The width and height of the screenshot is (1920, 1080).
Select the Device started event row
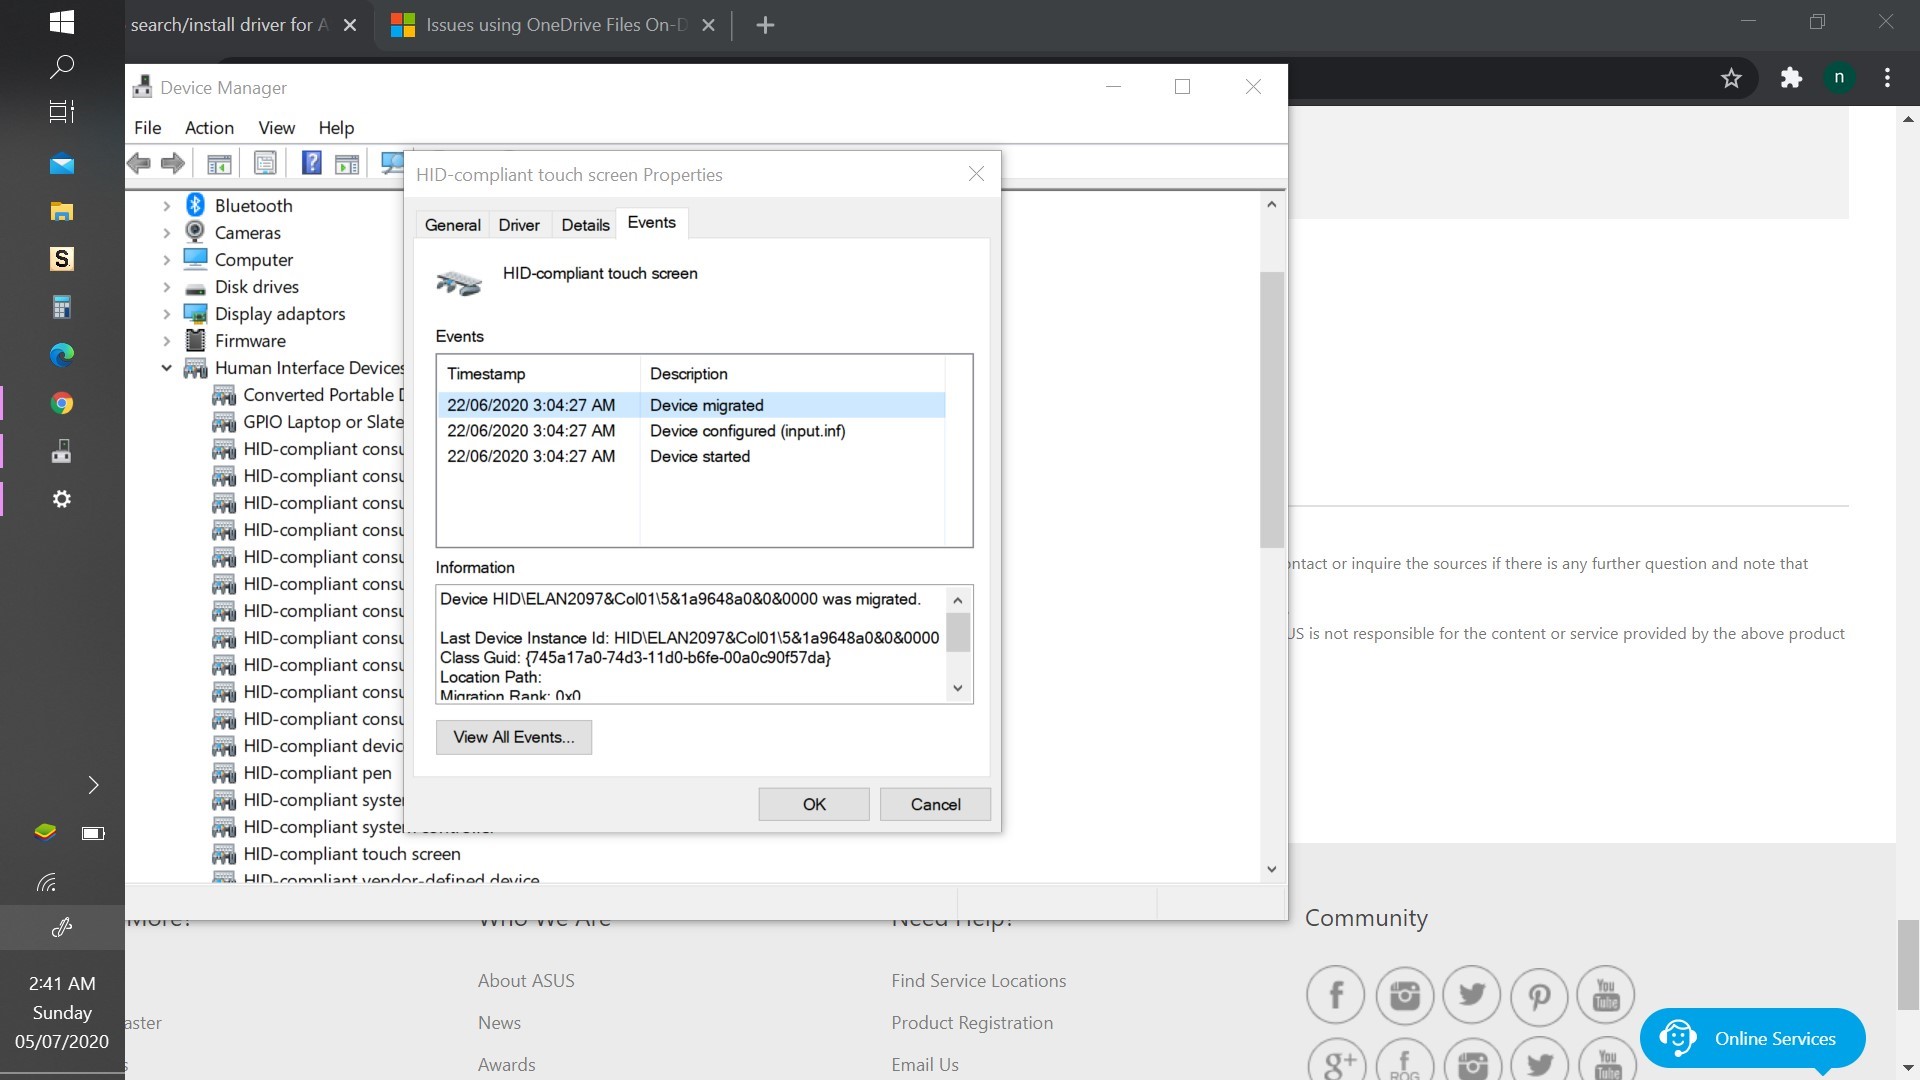[699, 457]
